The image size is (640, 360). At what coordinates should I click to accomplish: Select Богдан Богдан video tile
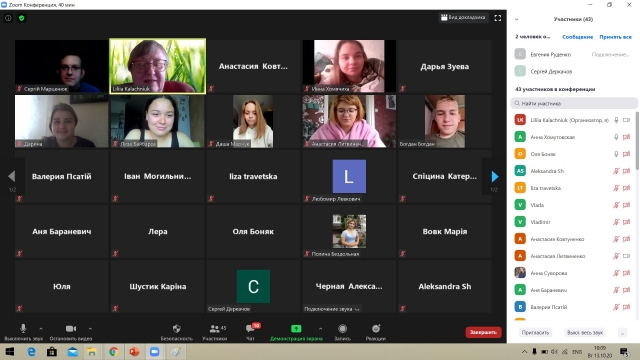(444, 121)
